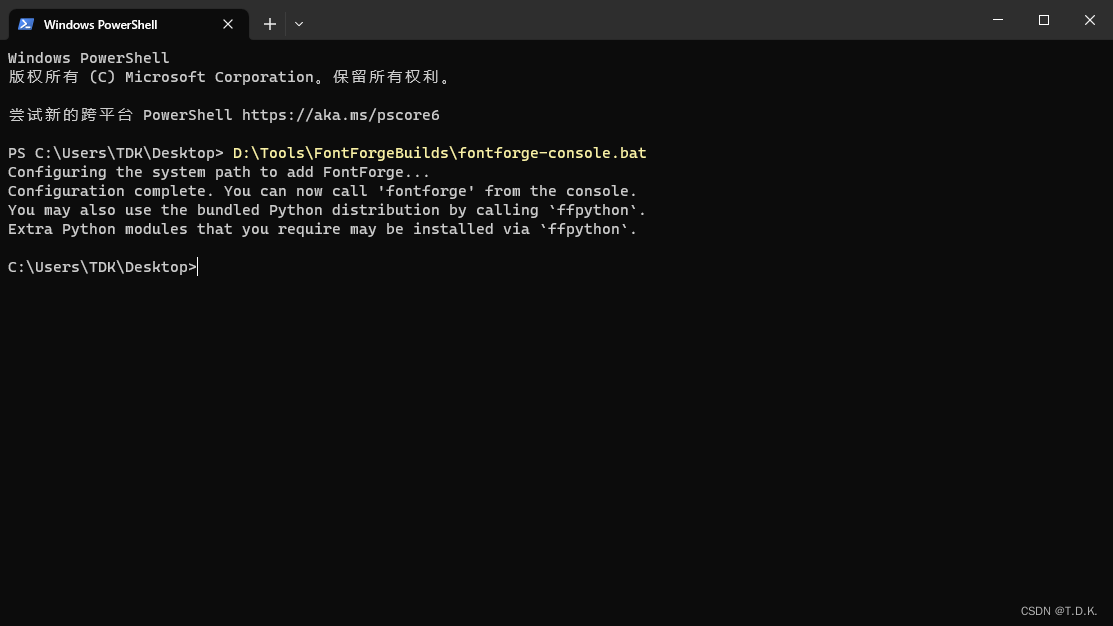
Task: Click the fontforge-console.bat command path
Action: (439, 153)
